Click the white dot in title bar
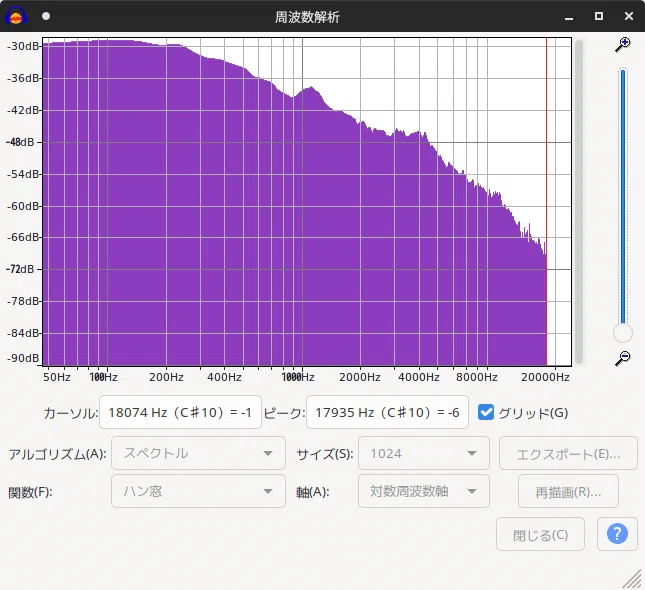The image size is (645, 590). tap(46, 16)
